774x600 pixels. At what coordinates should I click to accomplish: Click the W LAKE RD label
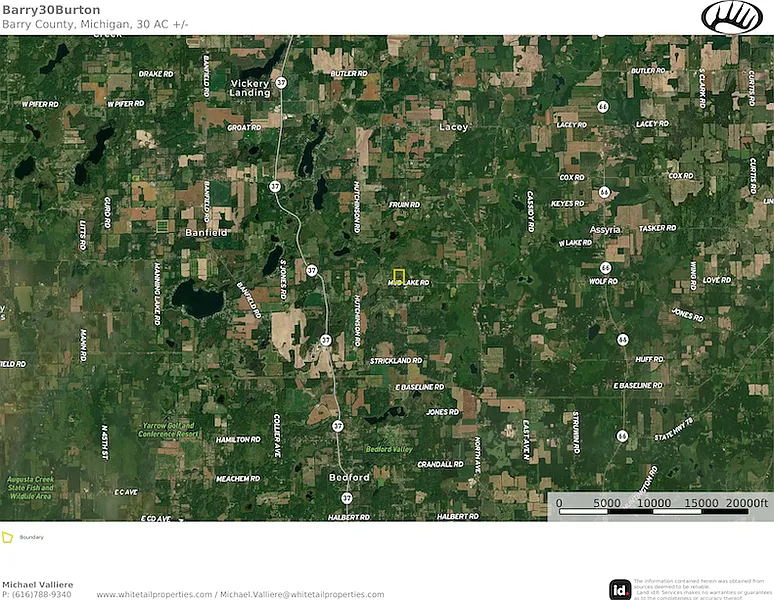(x=575, y=243)
